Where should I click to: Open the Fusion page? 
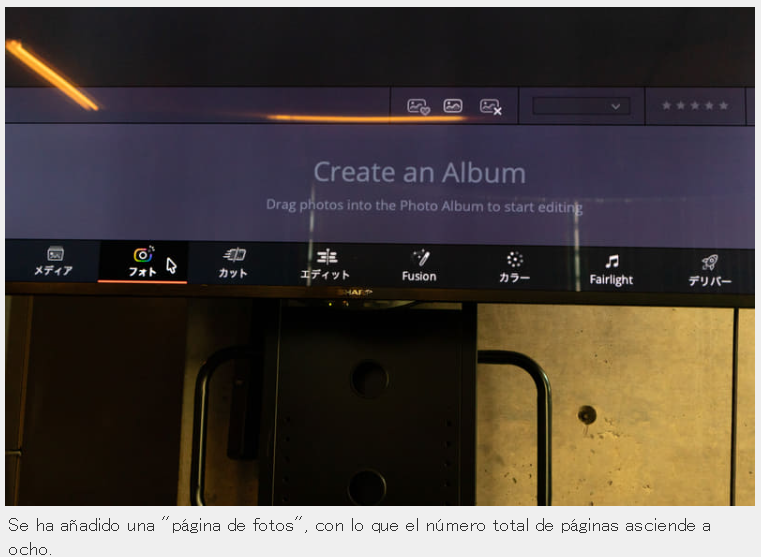(419, 266)
